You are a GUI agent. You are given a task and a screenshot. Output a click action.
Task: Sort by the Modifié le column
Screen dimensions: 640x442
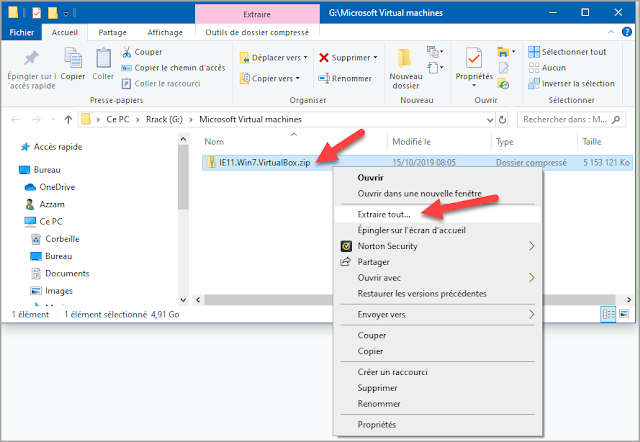pos(439,142)
